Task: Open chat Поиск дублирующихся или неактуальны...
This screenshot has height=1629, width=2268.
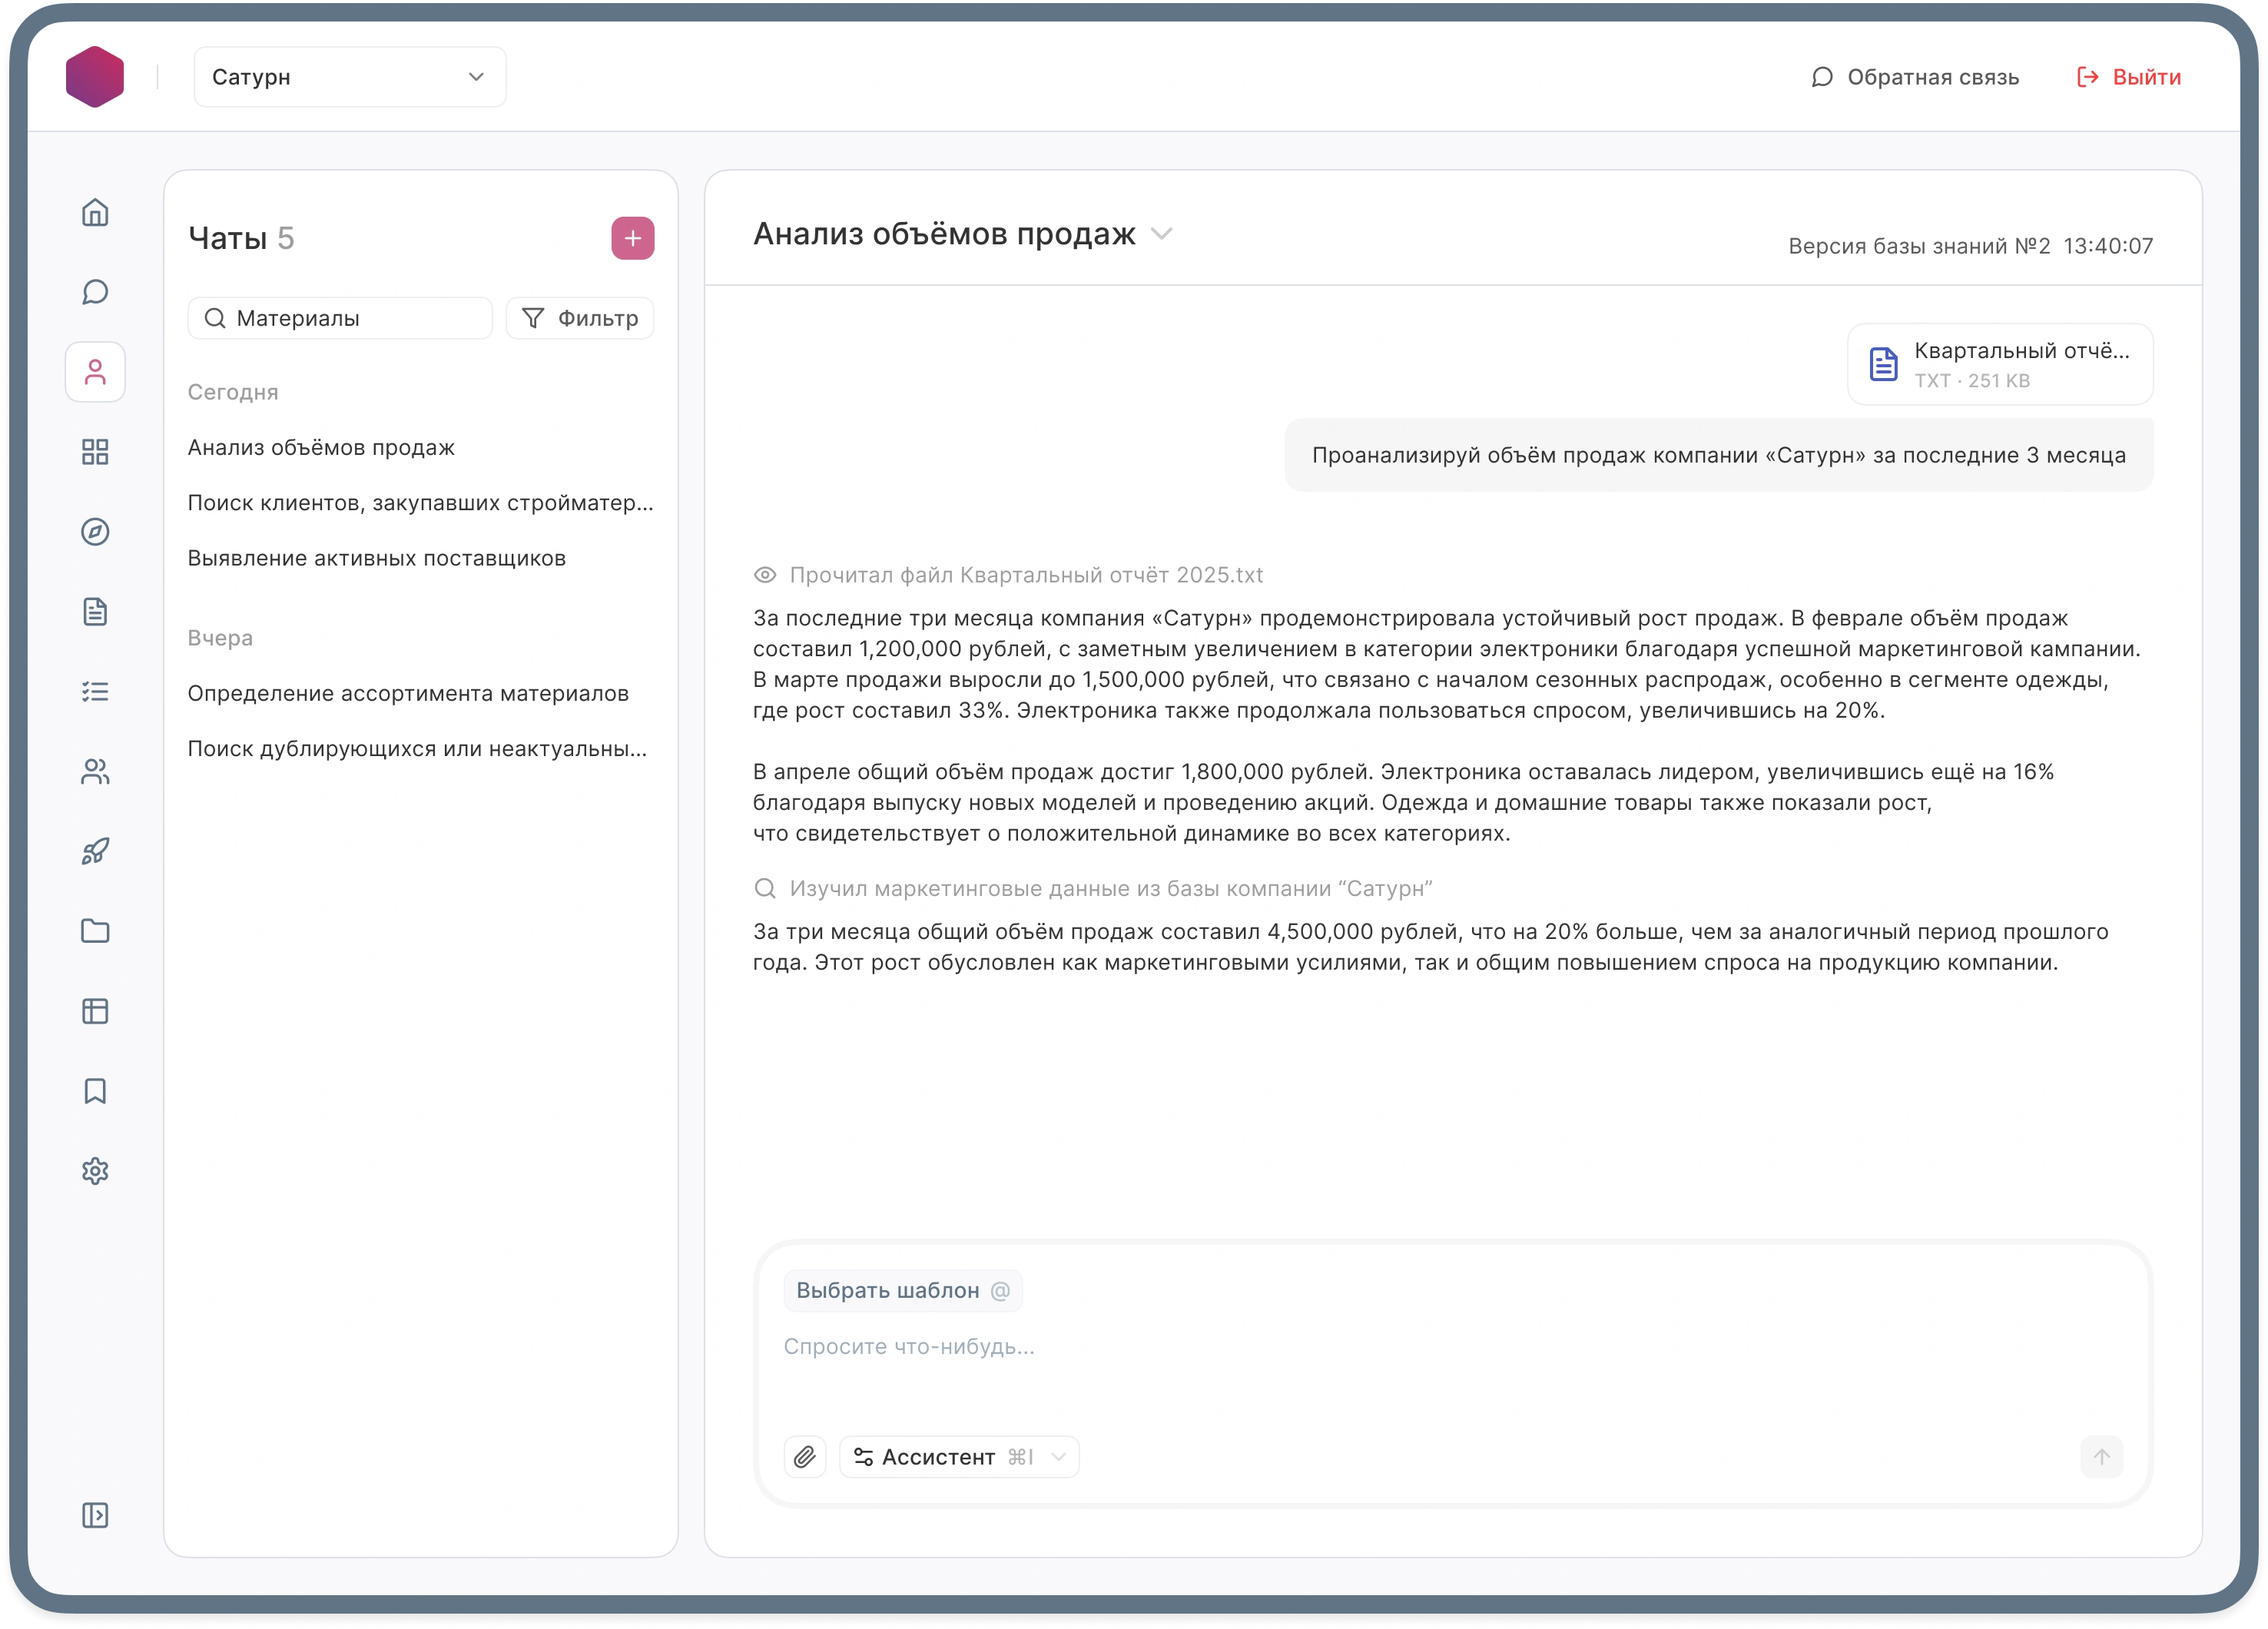Action: (x=418, y=749)
